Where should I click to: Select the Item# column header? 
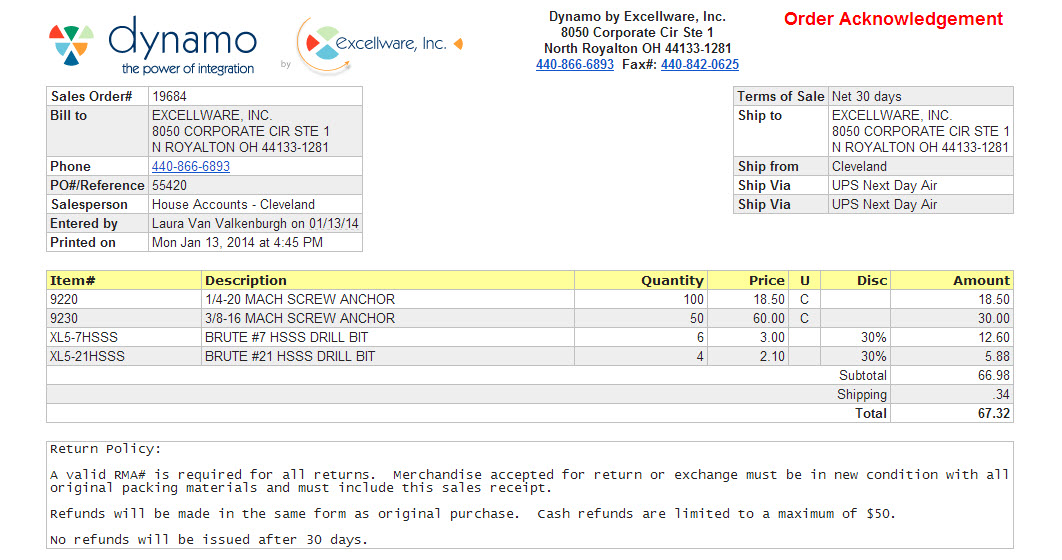[72, 281]
